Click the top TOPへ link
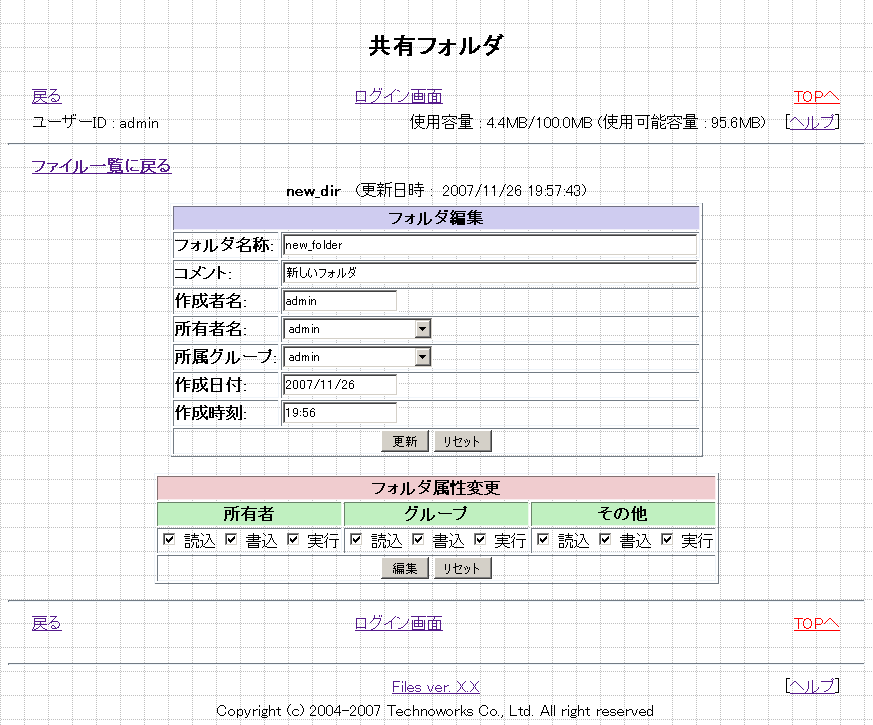The height and width of the screenshot is (725, 873). [x=816, y=96]
